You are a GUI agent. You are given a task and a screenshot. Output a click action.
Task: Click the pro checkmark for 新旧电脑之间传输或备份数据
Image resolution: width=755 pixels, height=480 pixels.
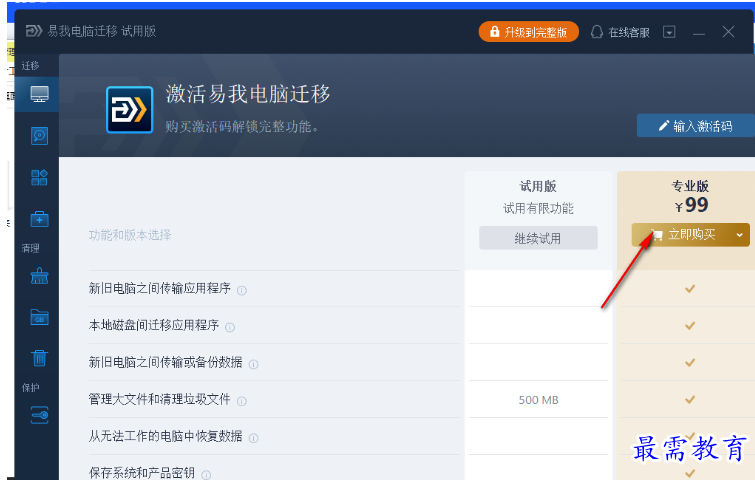[x=690, y=363]
